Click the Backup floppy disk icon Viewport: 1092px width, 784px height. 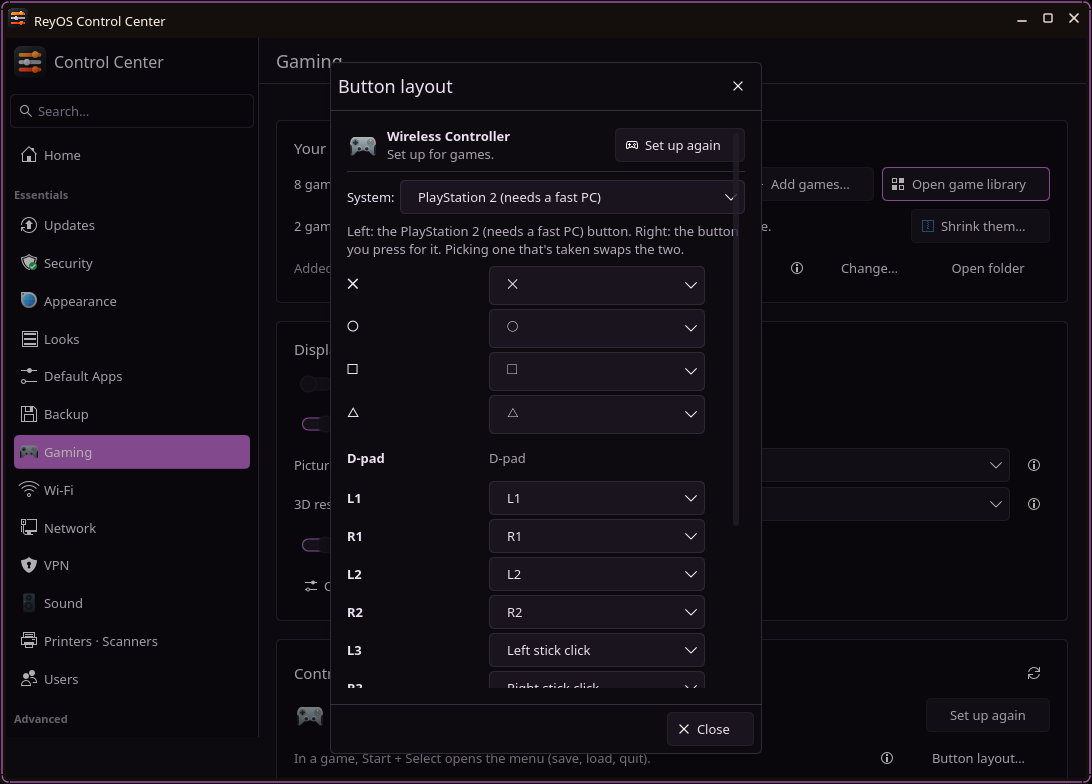click(29, 414)
